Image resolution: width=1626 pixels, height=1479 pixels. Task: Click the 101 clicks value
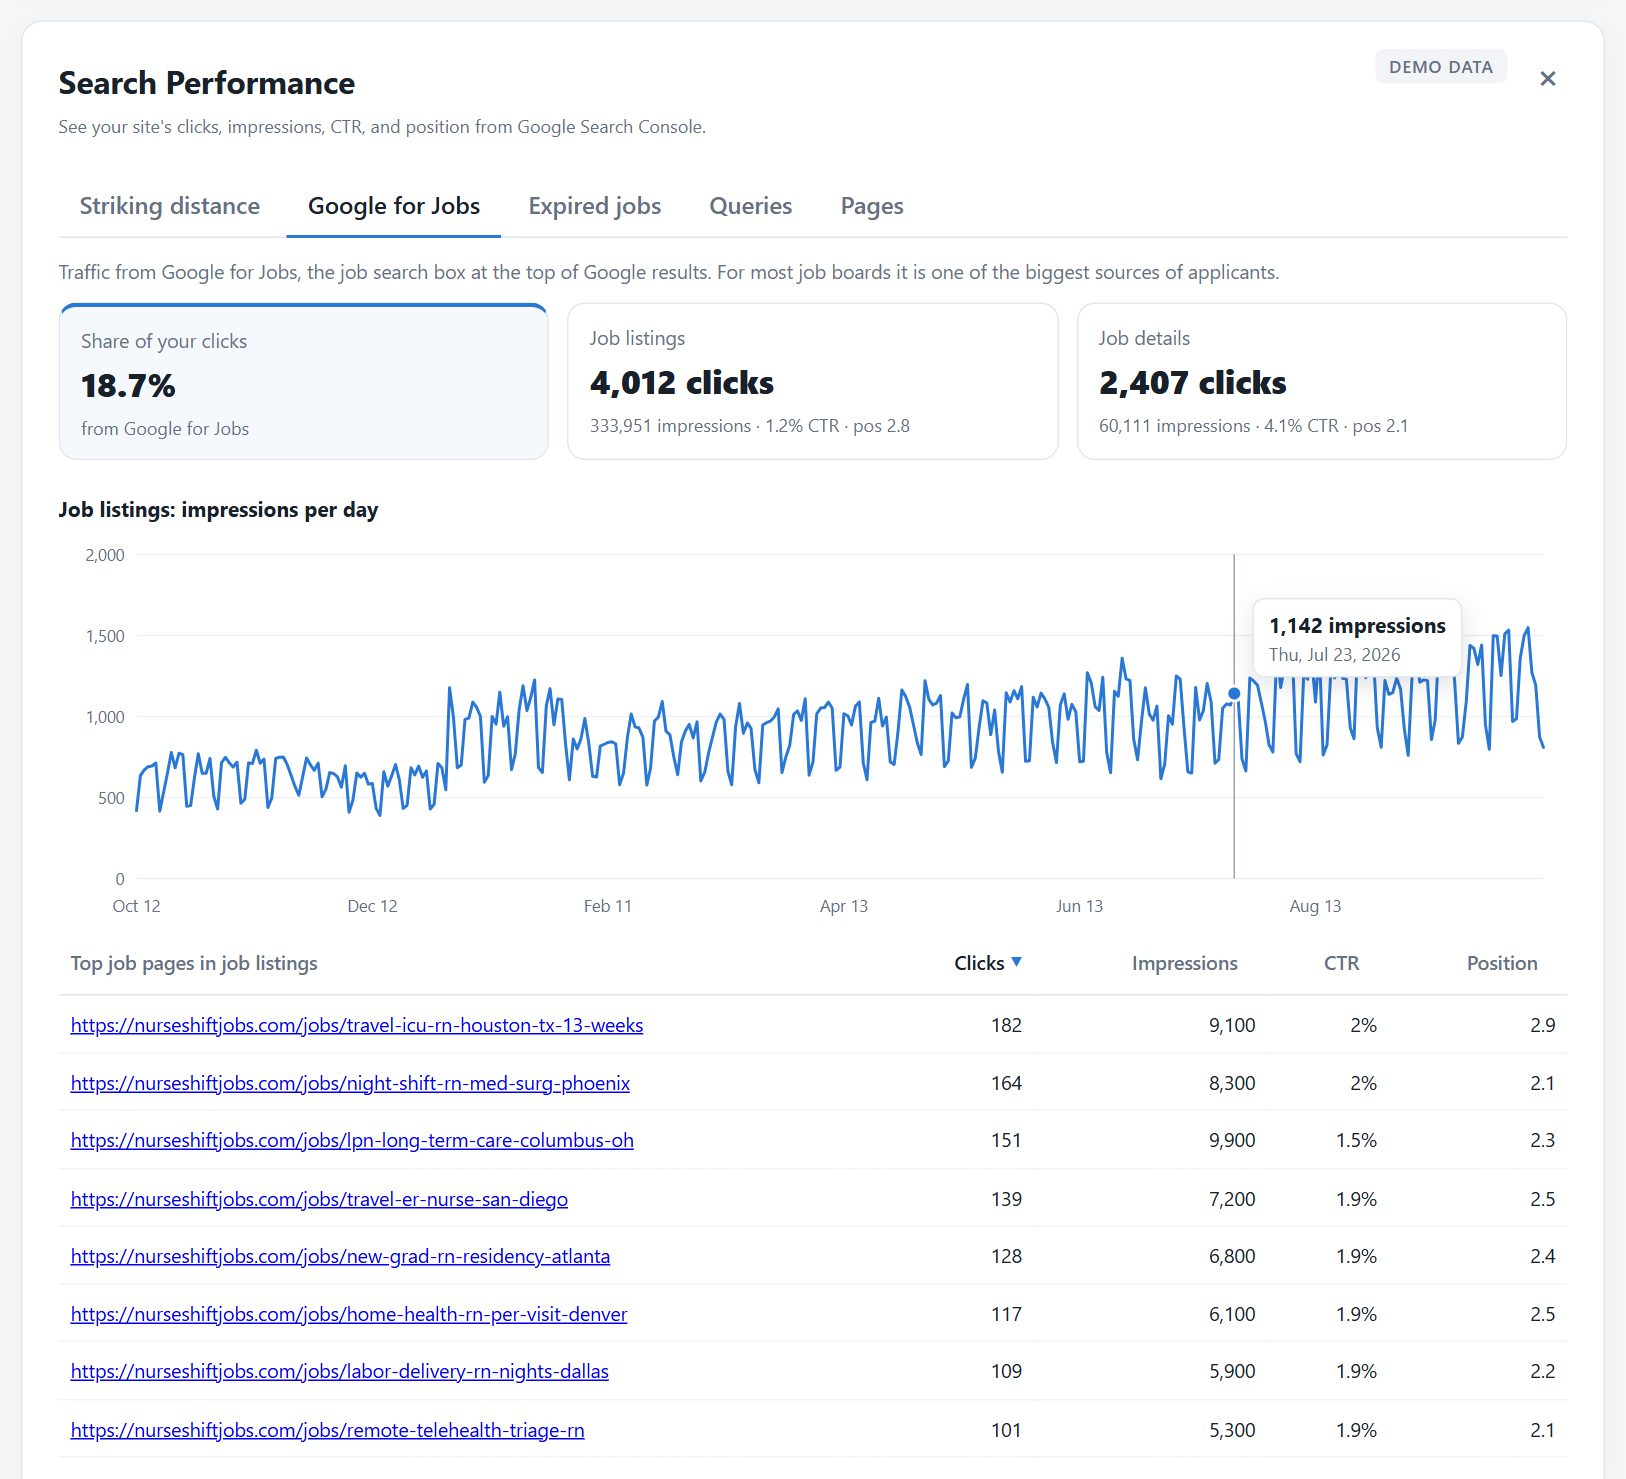(x=1006, y=1430)
